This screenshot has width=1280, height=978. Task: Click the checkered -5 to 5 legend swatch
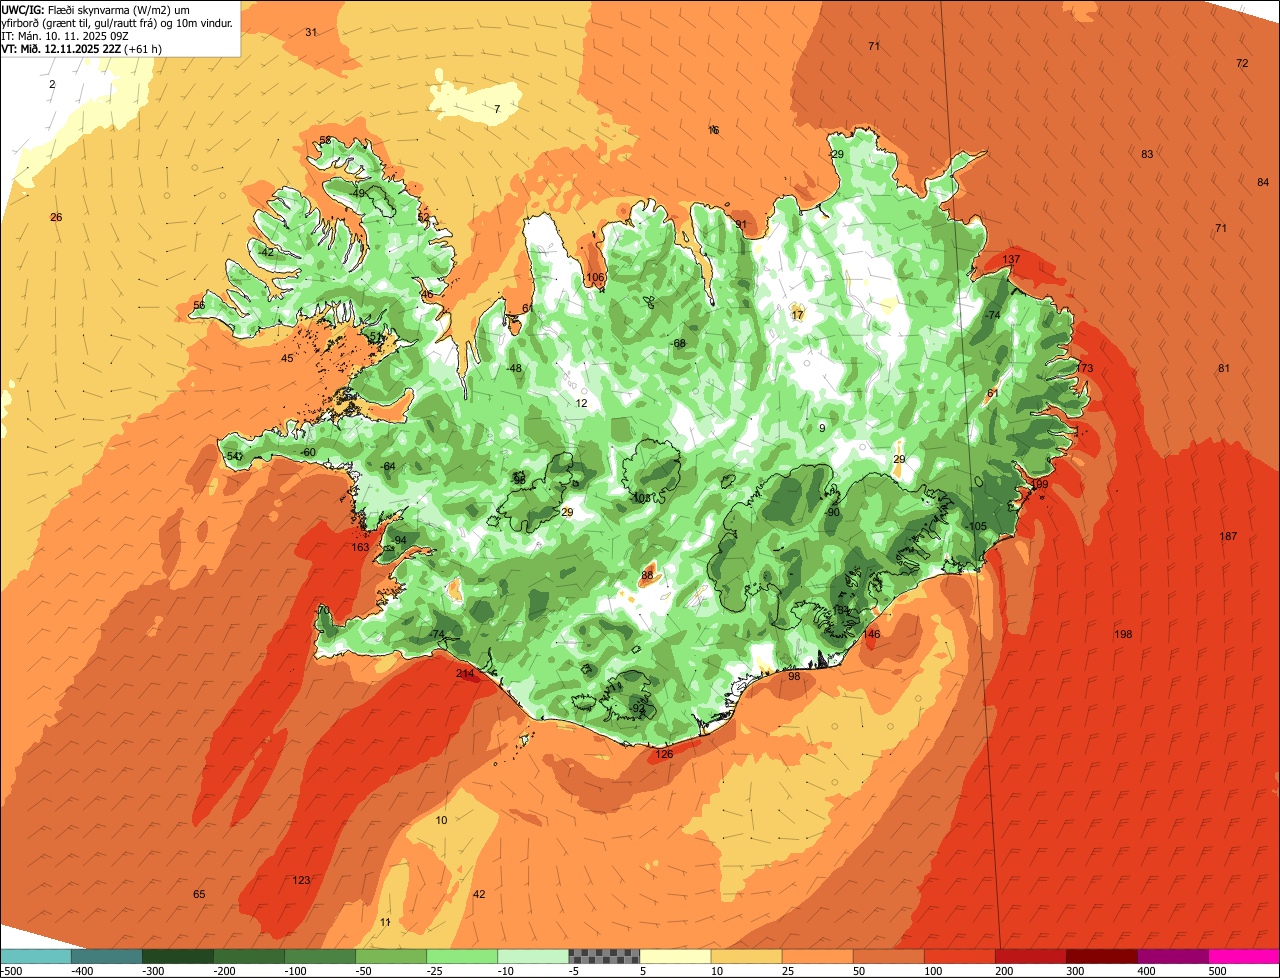coord(604,956)
